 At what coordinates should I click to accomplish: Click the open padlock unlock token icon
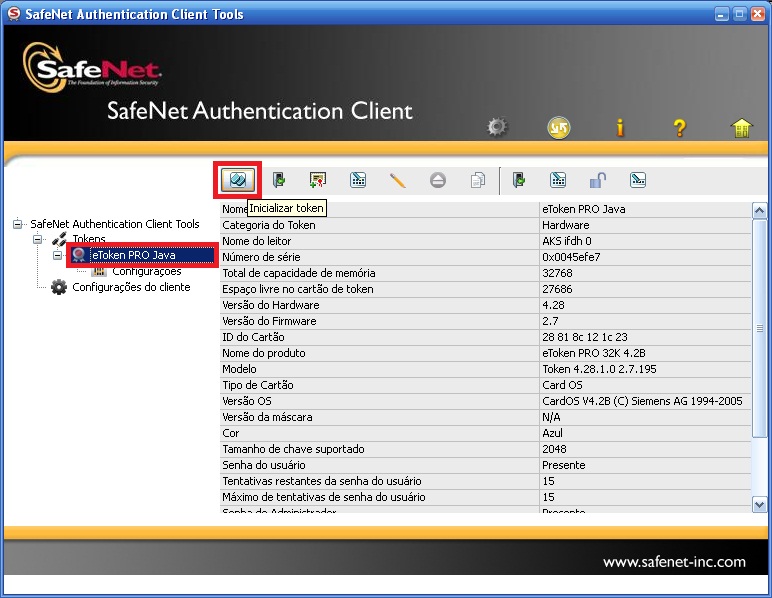point(598,180)
